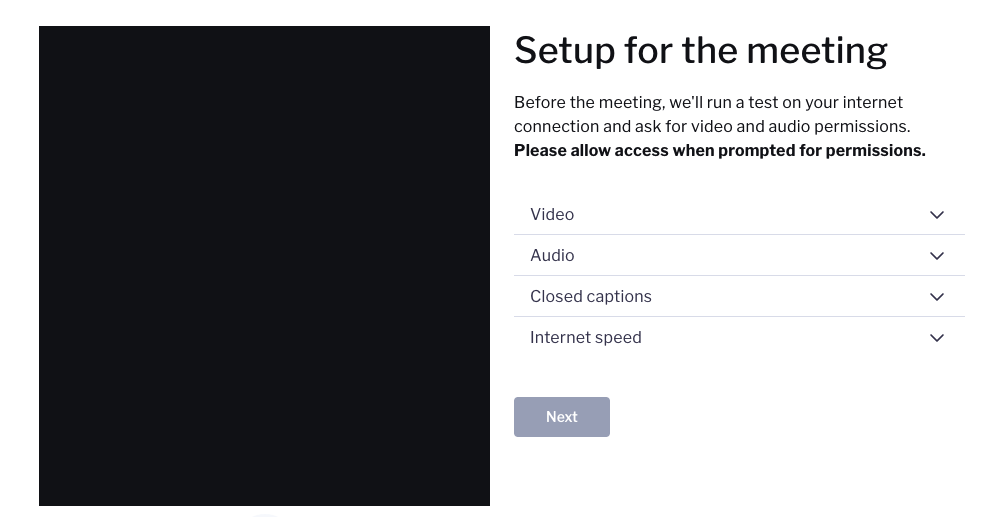Select the "Video" label text

point(552,215)
